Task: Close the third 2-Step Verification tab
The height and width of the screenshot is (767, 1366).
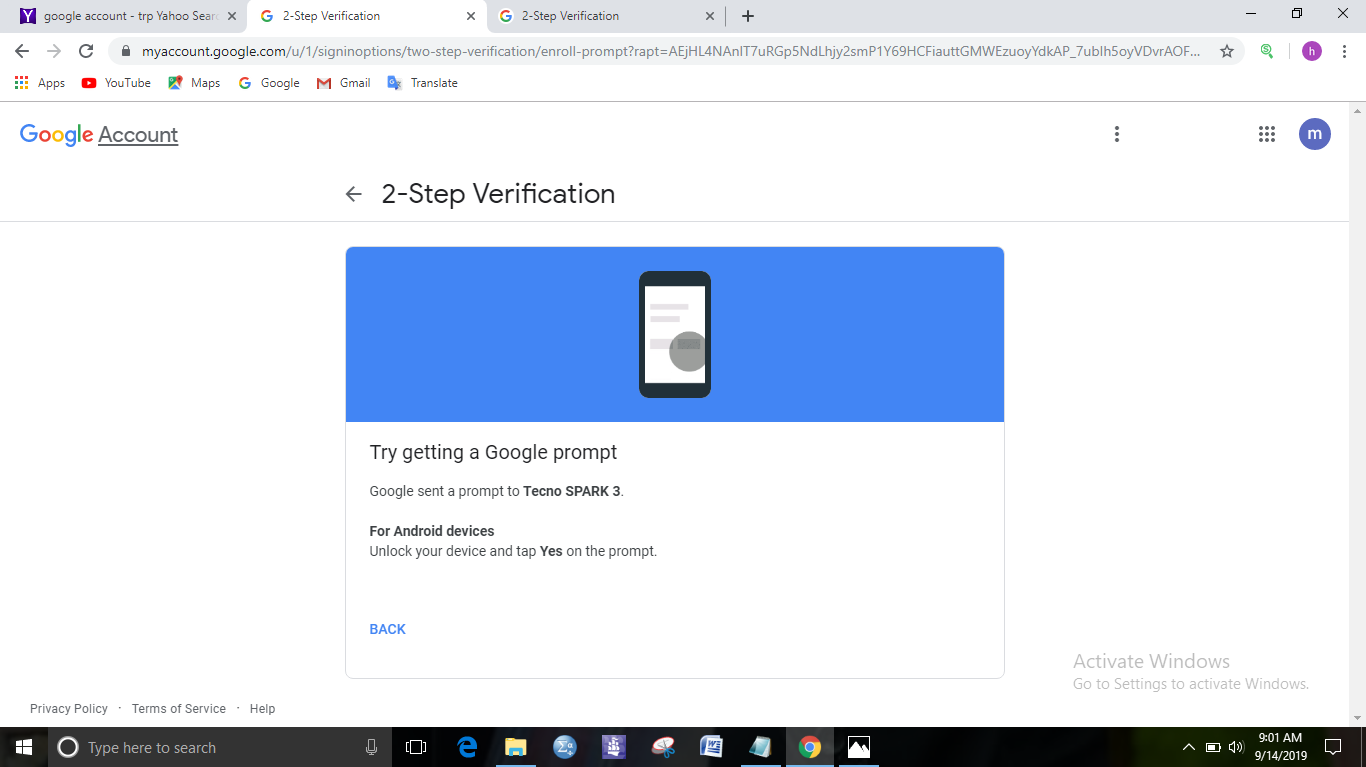Action: pos(710,16)
